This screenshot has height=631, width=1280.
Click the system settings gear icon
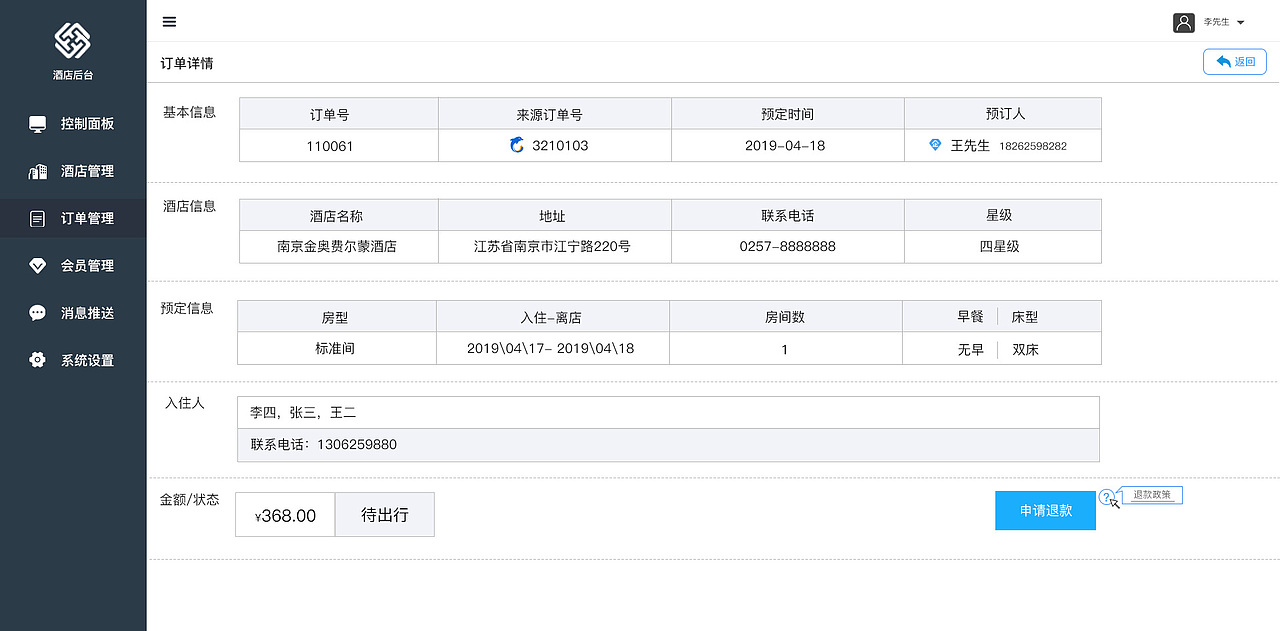click(x=38, y=360)
